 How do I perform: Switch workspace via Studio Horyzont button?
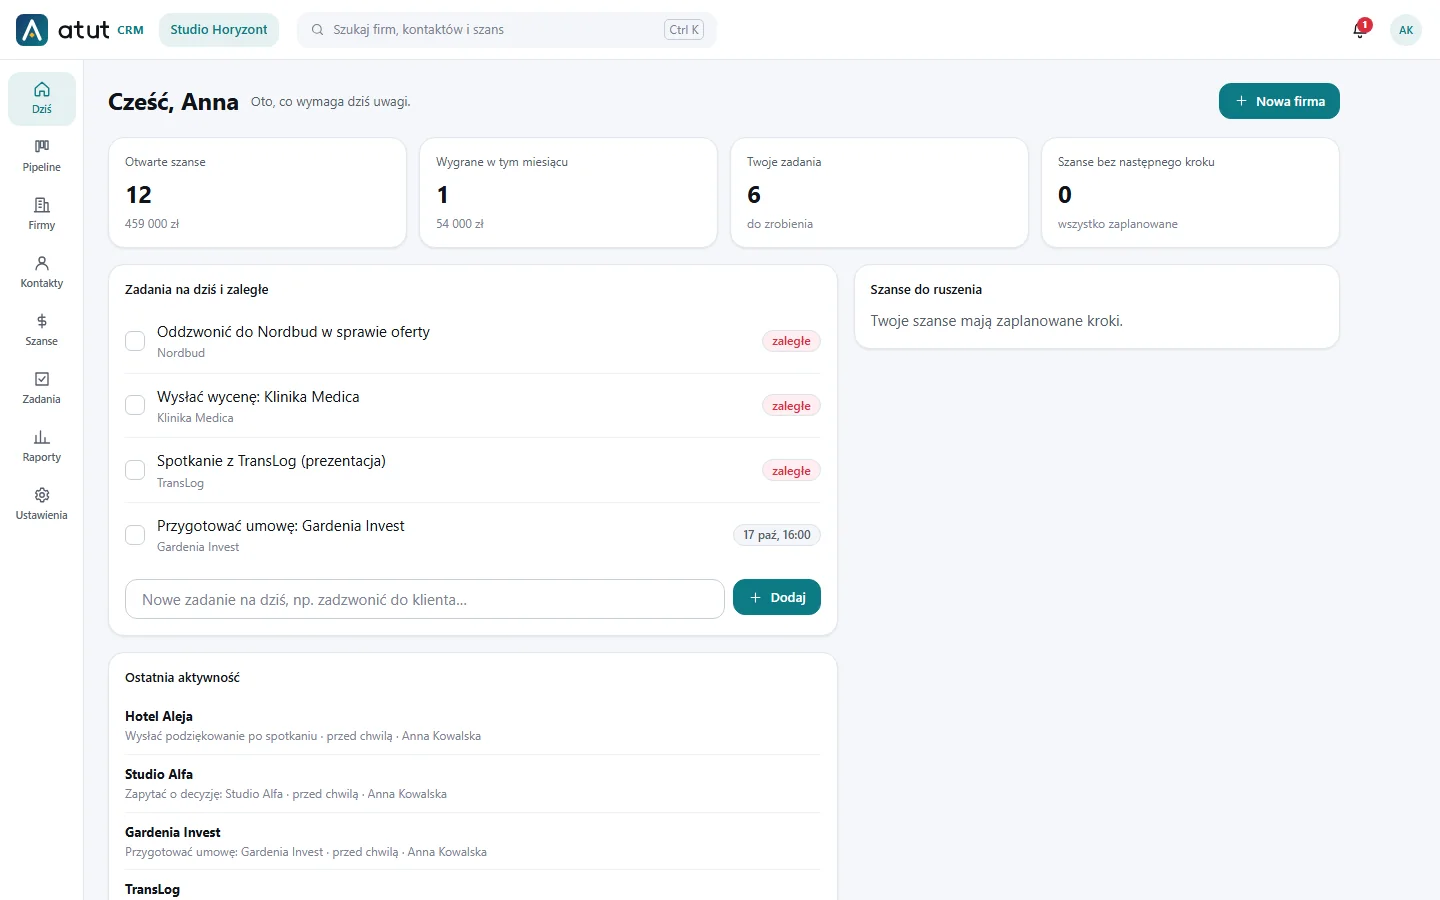point(219,30)
